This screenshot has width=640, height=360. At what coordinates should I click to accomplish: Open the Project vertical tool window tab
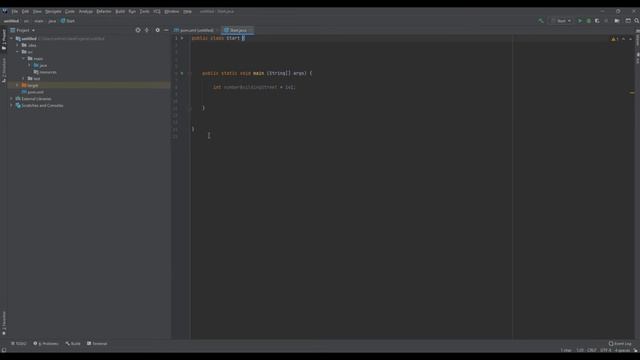4,40
